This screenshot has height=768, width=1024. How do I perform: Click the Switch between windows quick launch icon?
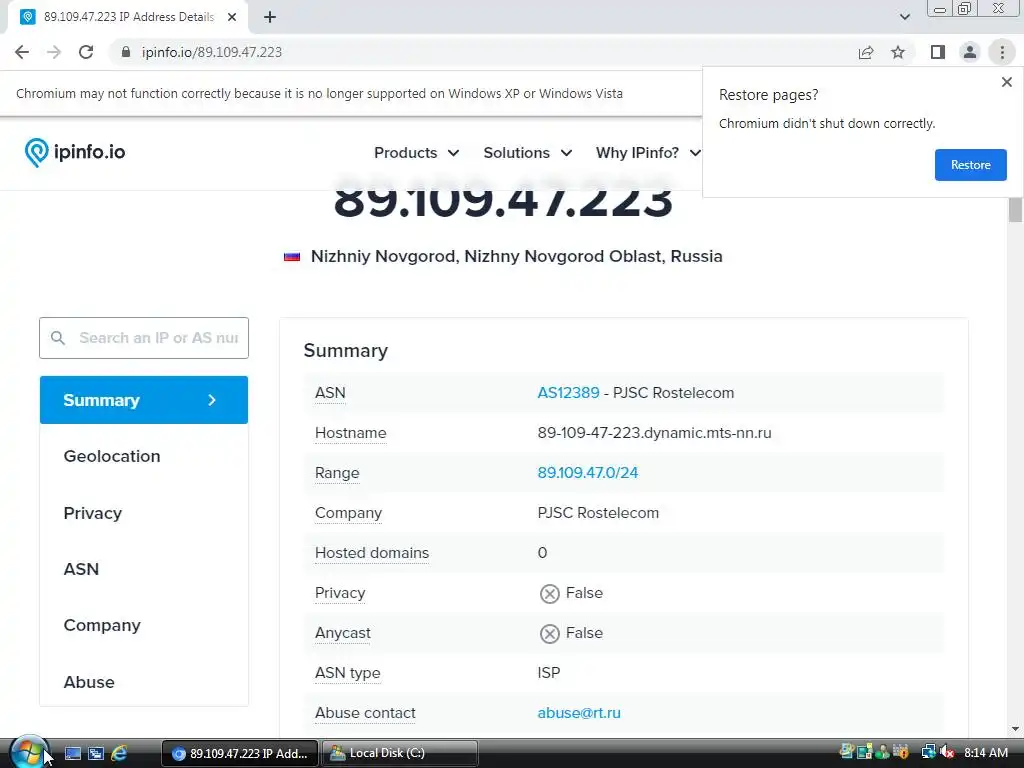[96, 754]
